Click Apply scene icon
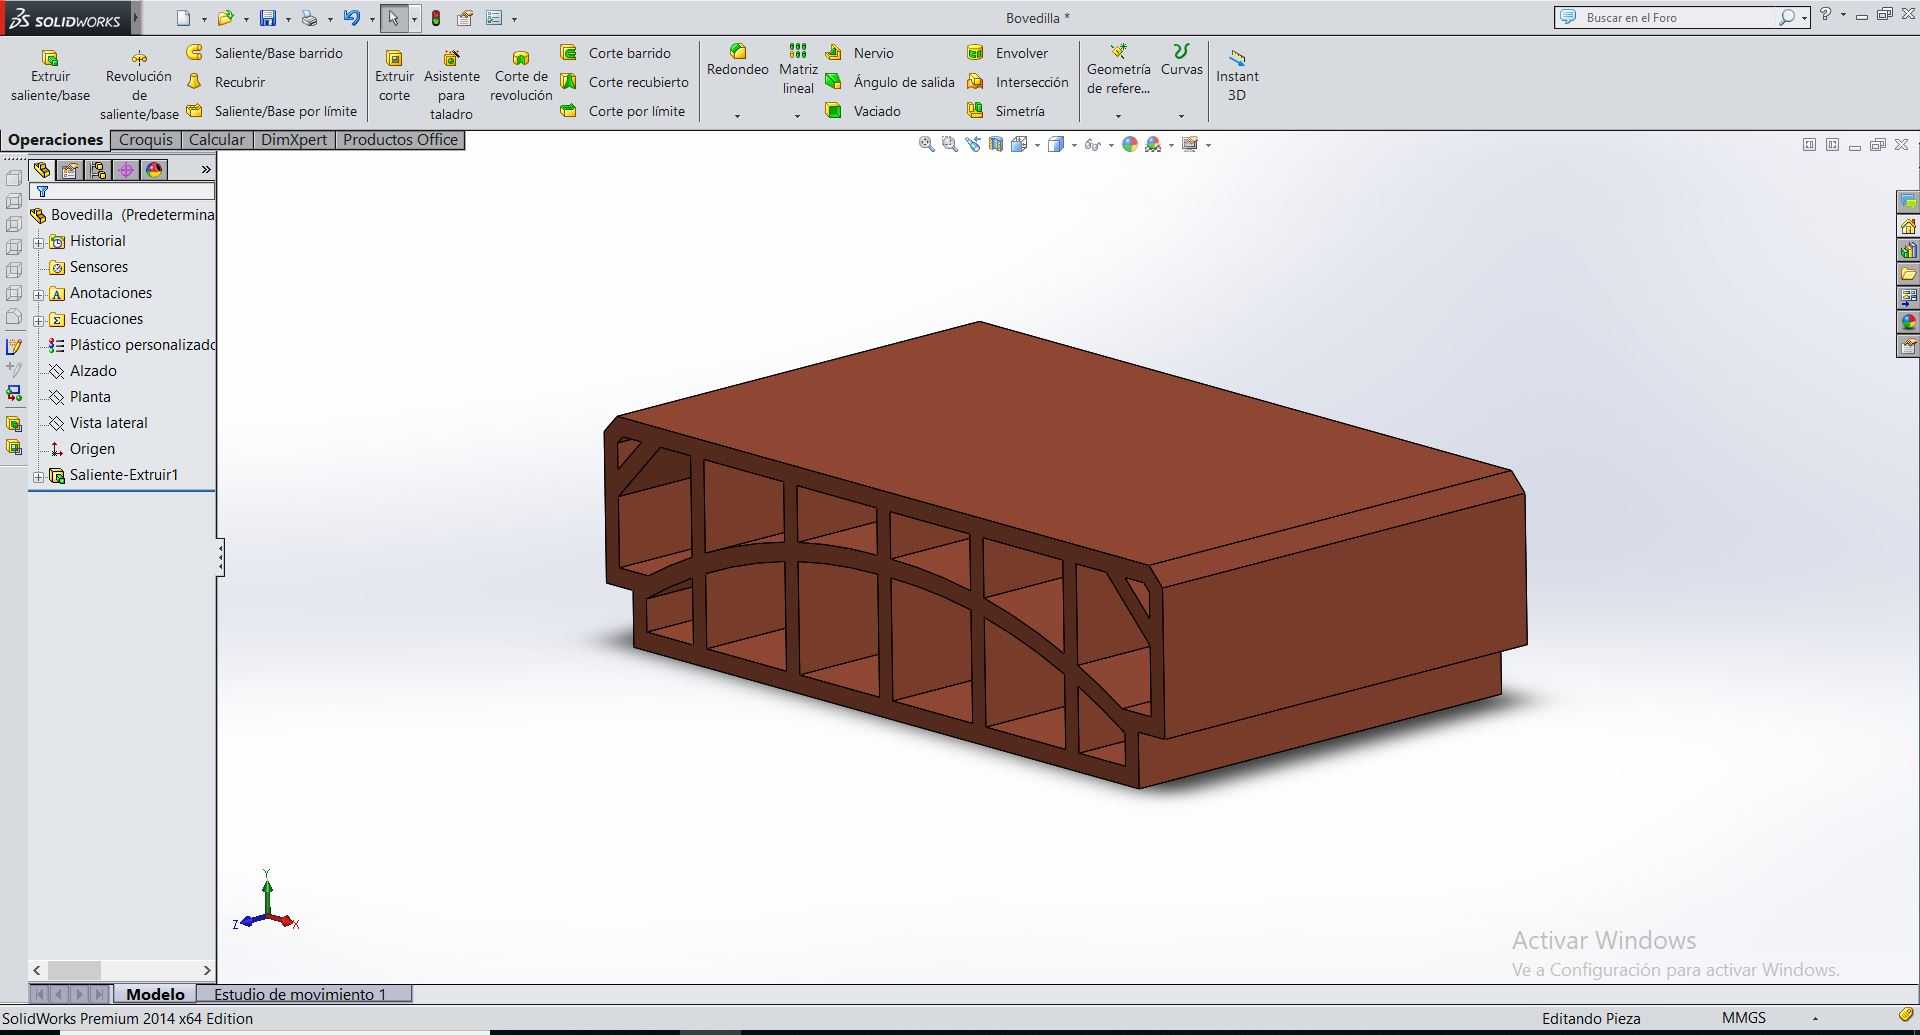Image resolution: width=1920 pixels, height=1035 pixels. pos(1154,145)
